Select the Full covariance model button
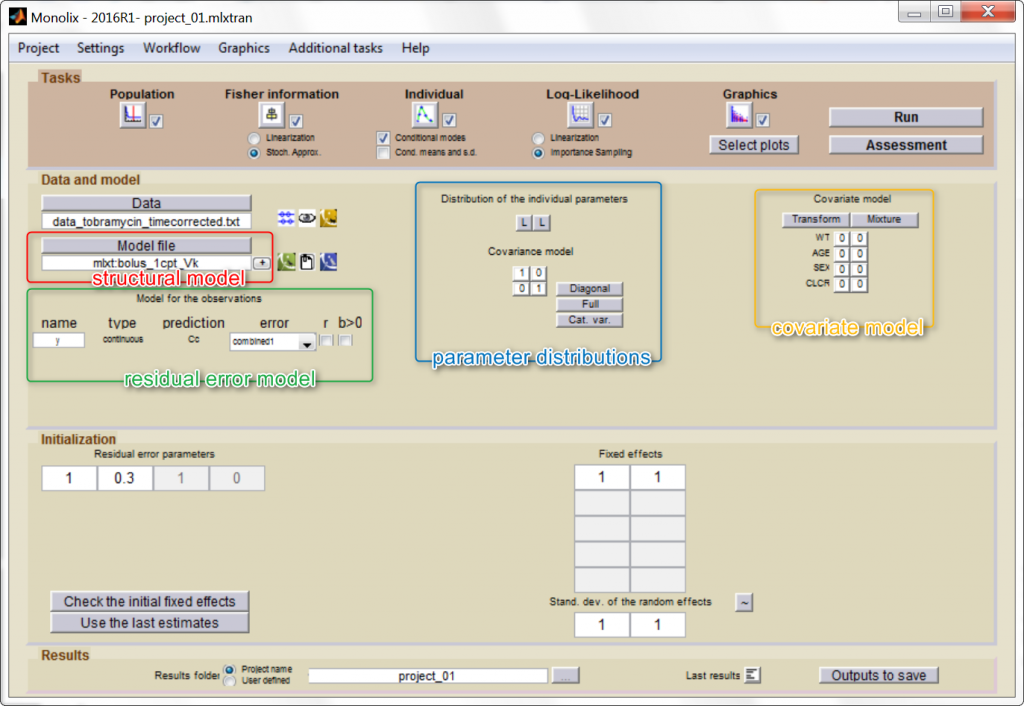Viewport: 1024px width, 706px height. tap(589, 304)
